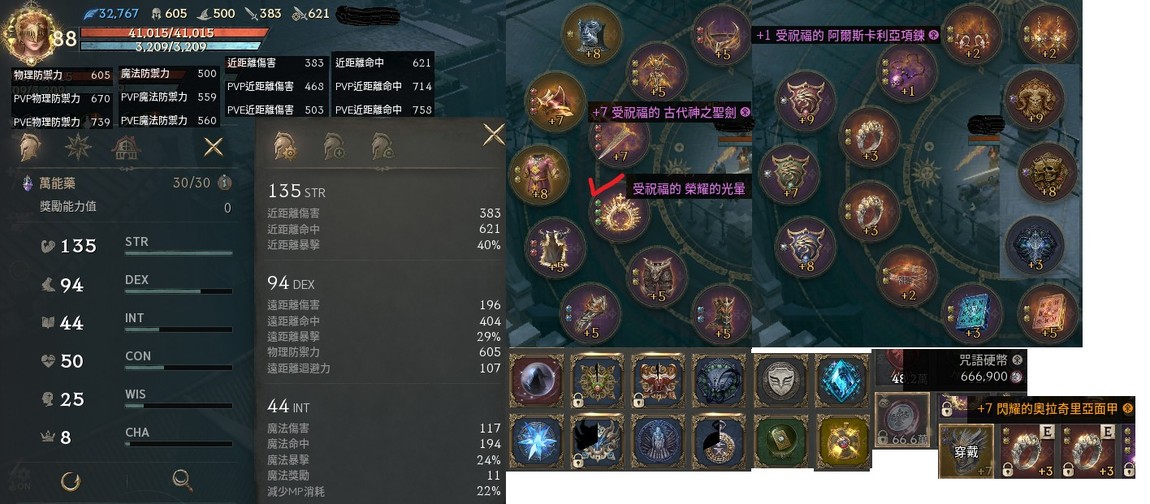Select the blue crystal skill icon
Viewport: 1150px width, 504px height.
tap(842, 380)
